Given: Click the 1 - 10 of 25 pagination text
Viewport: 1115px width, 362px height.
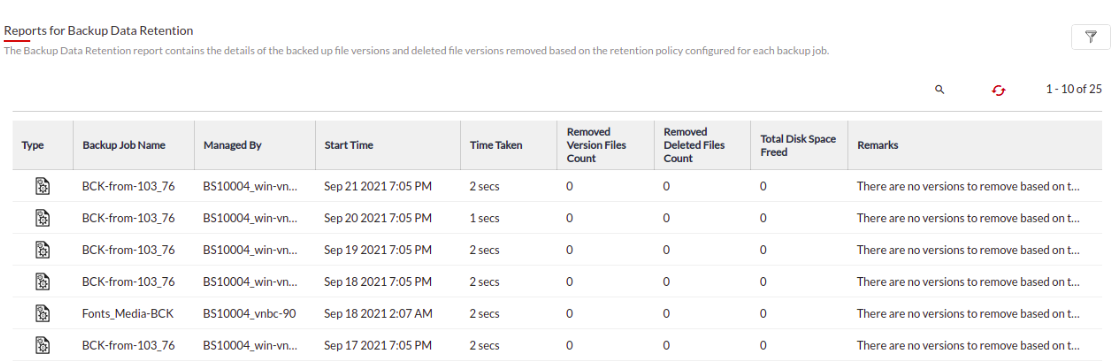Looking at the screenshot, I should [x=1074, y=90].
